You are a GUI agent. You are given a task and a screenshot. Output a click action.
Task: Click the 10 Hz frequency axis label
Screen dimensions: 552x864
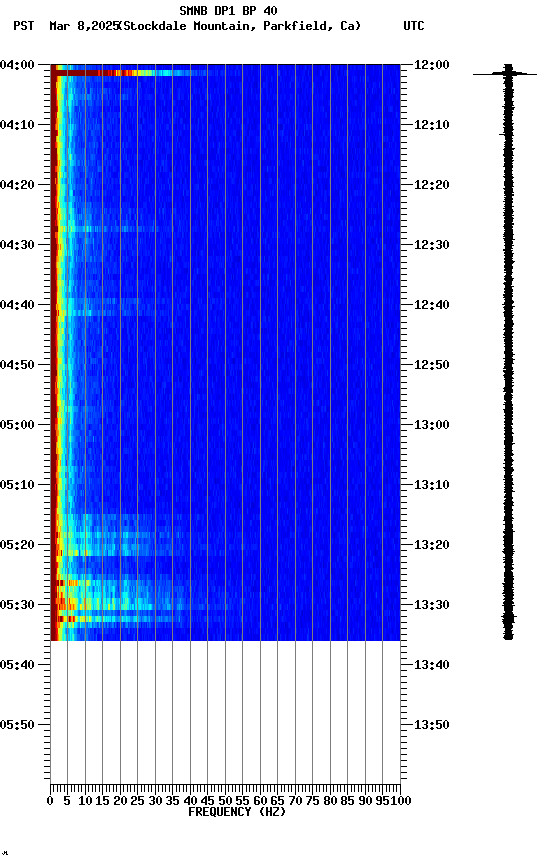[85, 801]
